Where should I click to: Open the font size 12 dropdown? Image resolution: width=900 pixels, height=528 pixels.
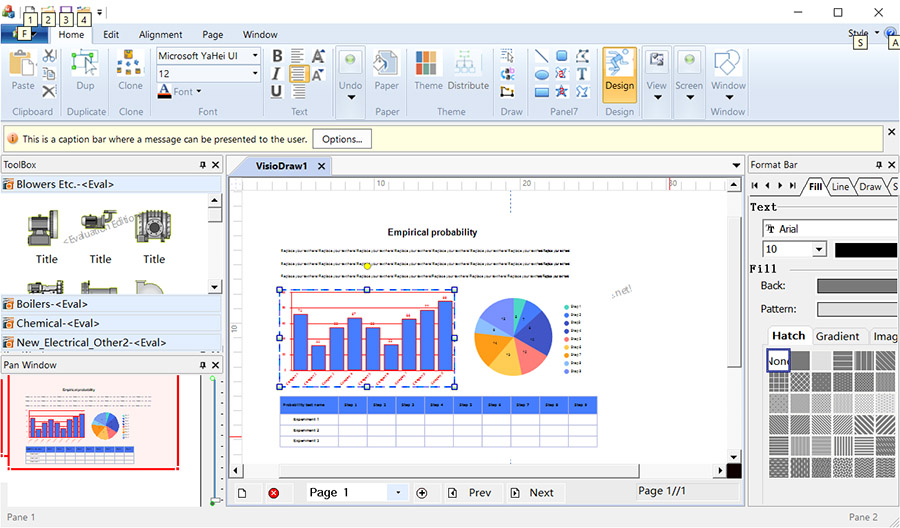tap(255, 73)
